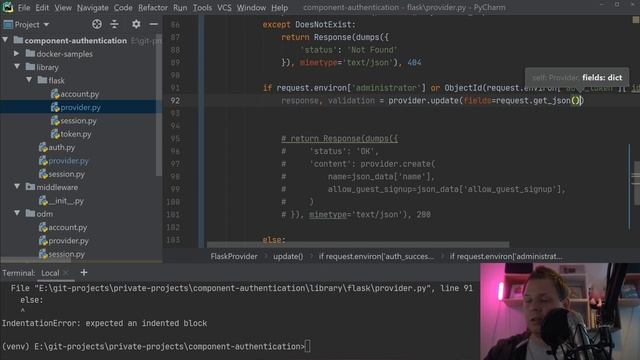Add a new terminal session
The image size is (640, 360).
tap(84, 273)
